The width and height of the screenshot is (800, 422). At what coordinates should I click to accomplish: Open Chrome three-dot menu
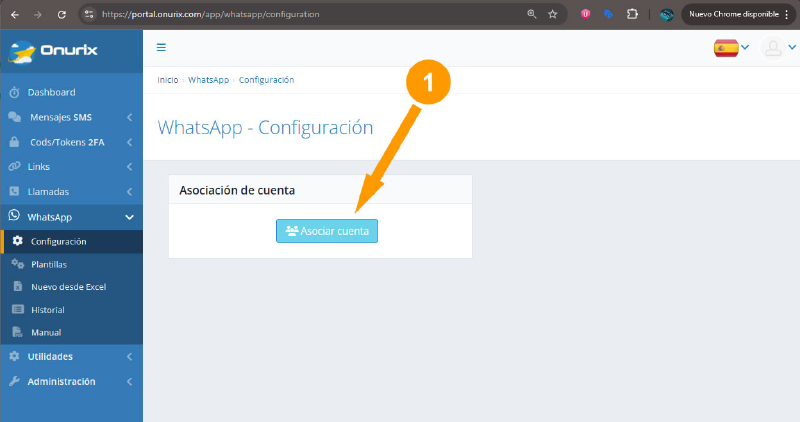[787, 14]
